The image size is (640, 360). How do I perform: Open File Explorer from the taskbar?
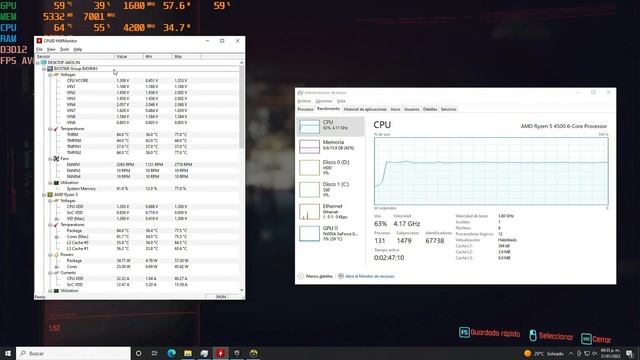tap(188, 353)
